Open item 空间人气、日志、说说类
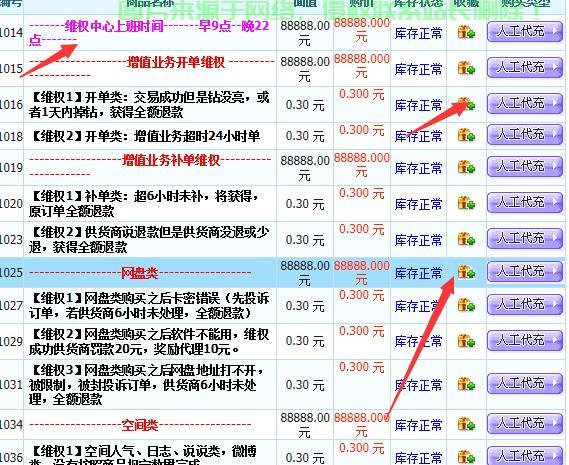Screen dimensions: 569x465 pos(143,455)
